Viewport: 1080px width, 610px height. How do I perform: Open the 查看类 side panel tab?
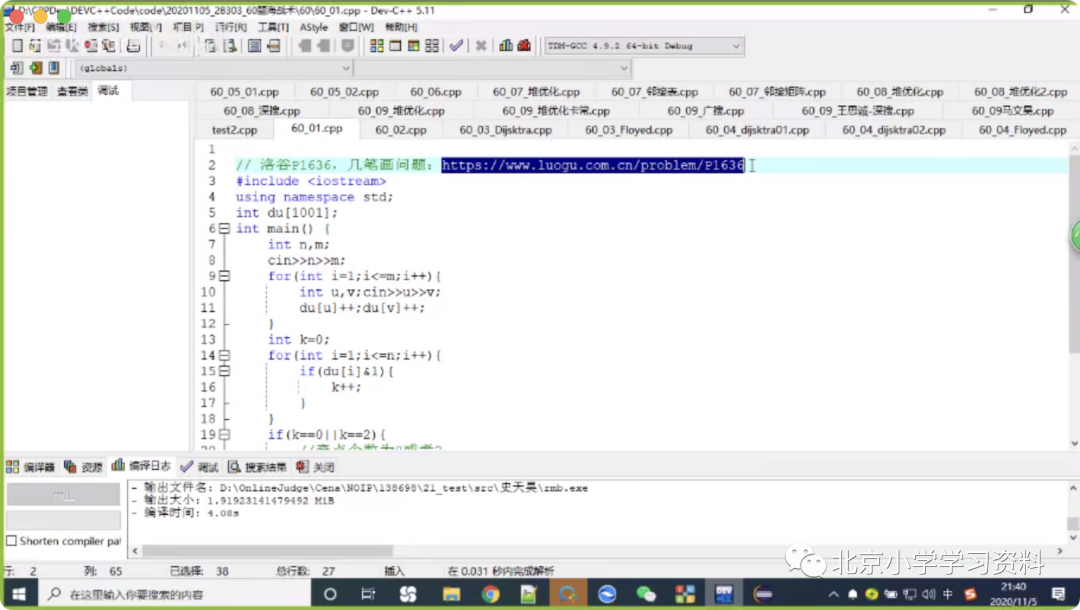(x=72, y=91)
